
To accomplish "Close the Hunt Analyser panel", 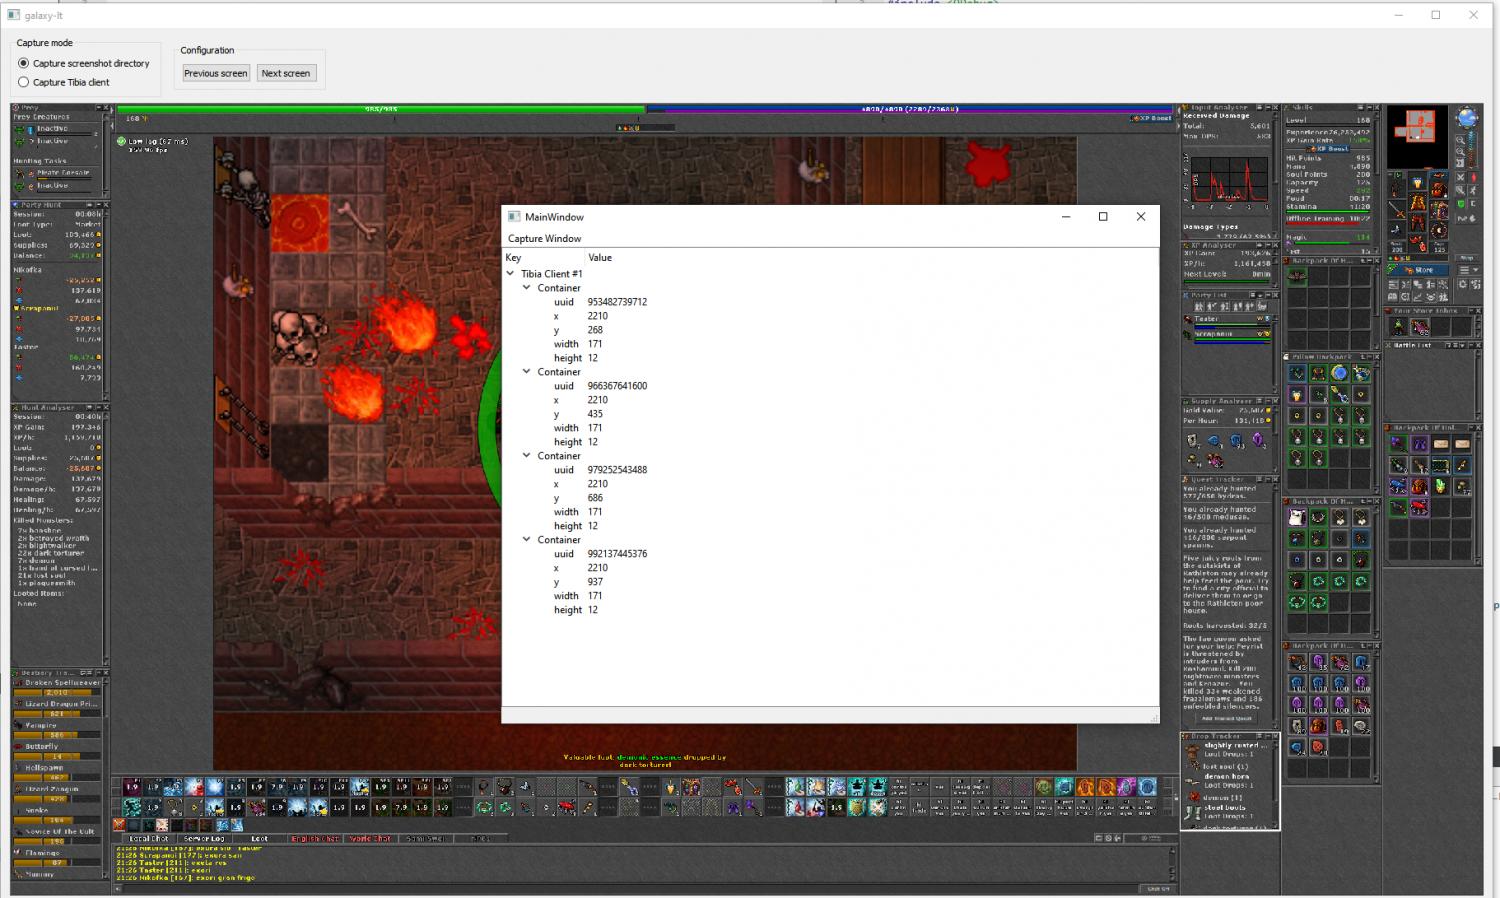I will tap(105, 407).
